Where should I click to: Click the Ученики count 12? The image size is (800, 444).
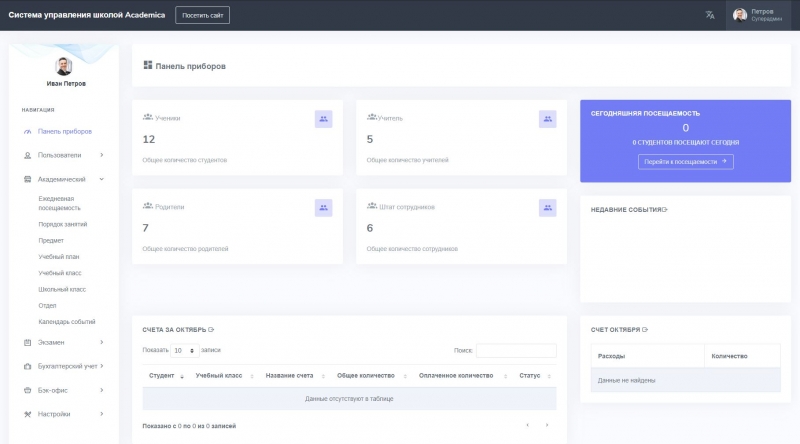[148, 139]
